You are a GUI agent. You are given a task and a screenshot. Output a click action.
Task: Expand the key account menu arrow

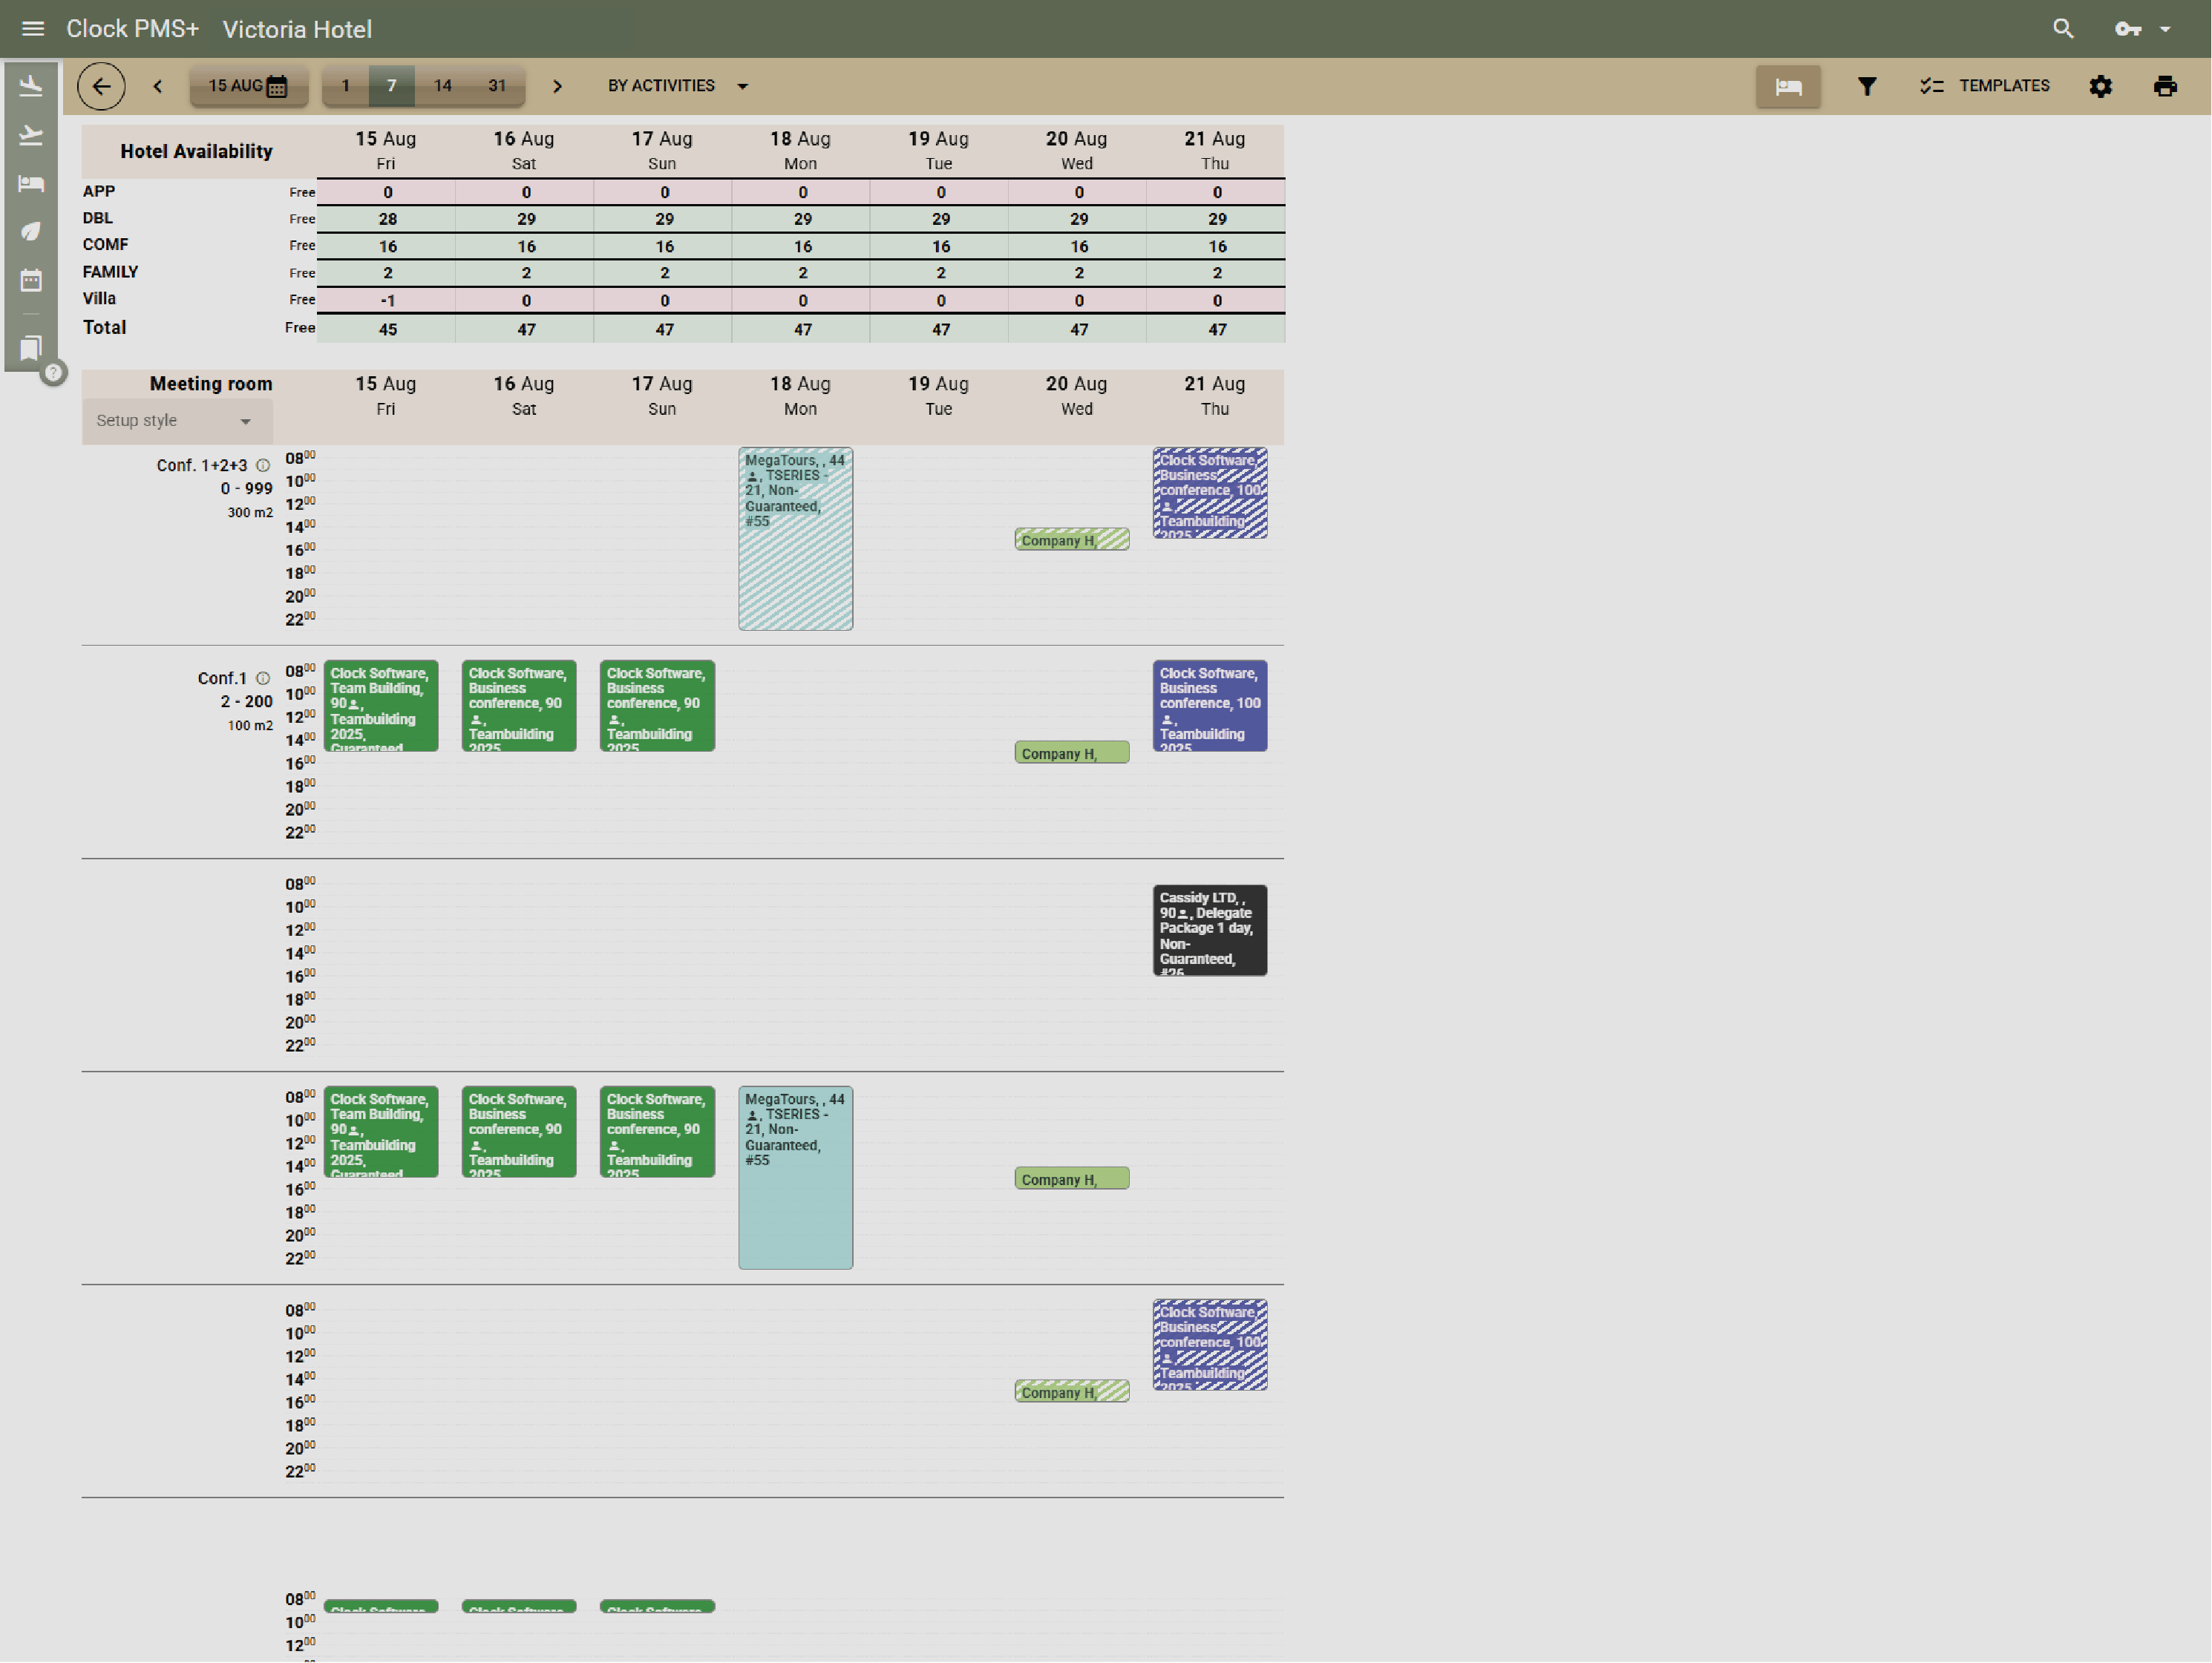pos(2165,29)
